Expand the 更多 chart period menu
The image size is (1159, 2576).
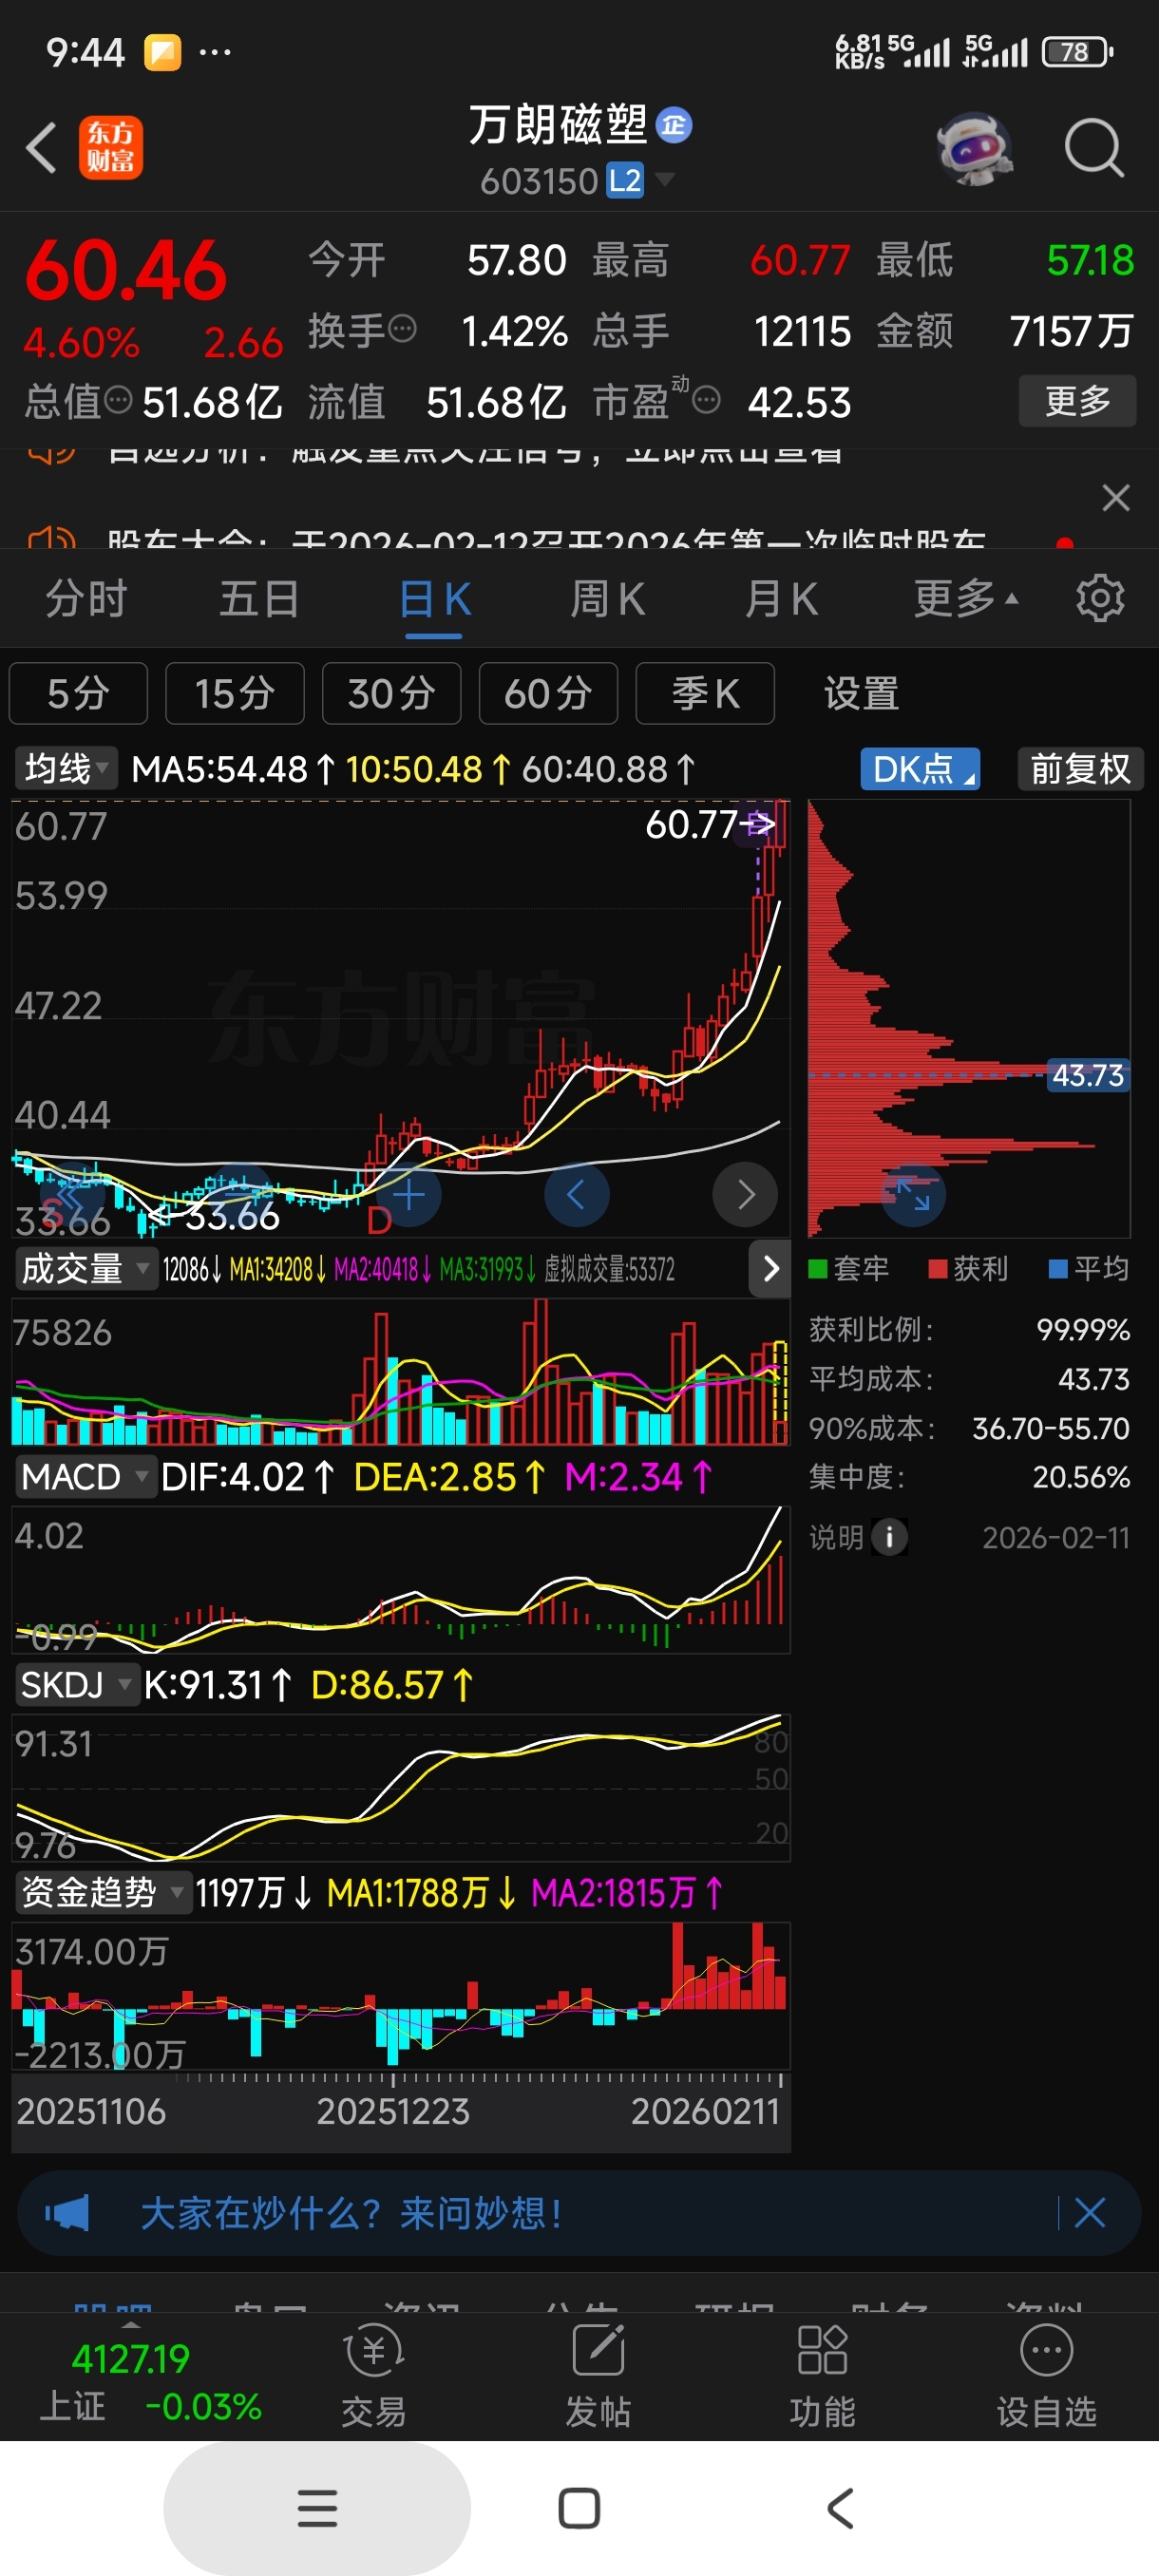click(965, 598)
